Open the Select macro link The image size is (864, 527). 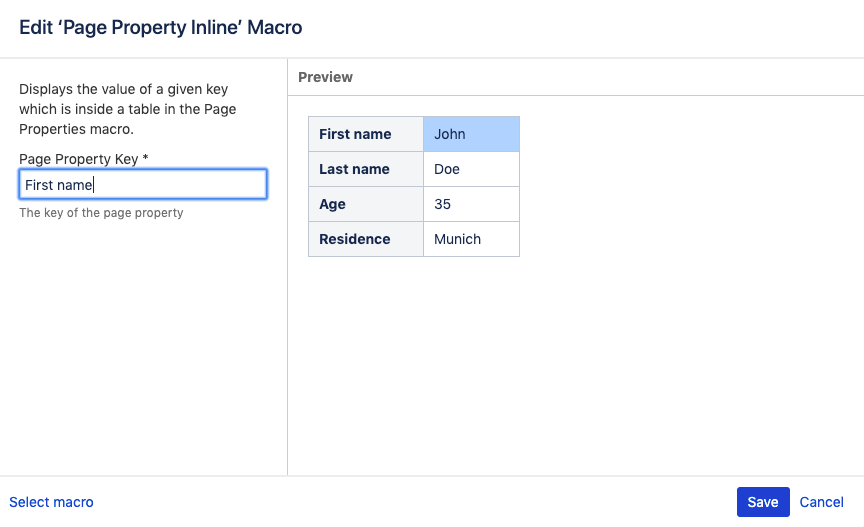pyautogui.click(x=51, y=502)
